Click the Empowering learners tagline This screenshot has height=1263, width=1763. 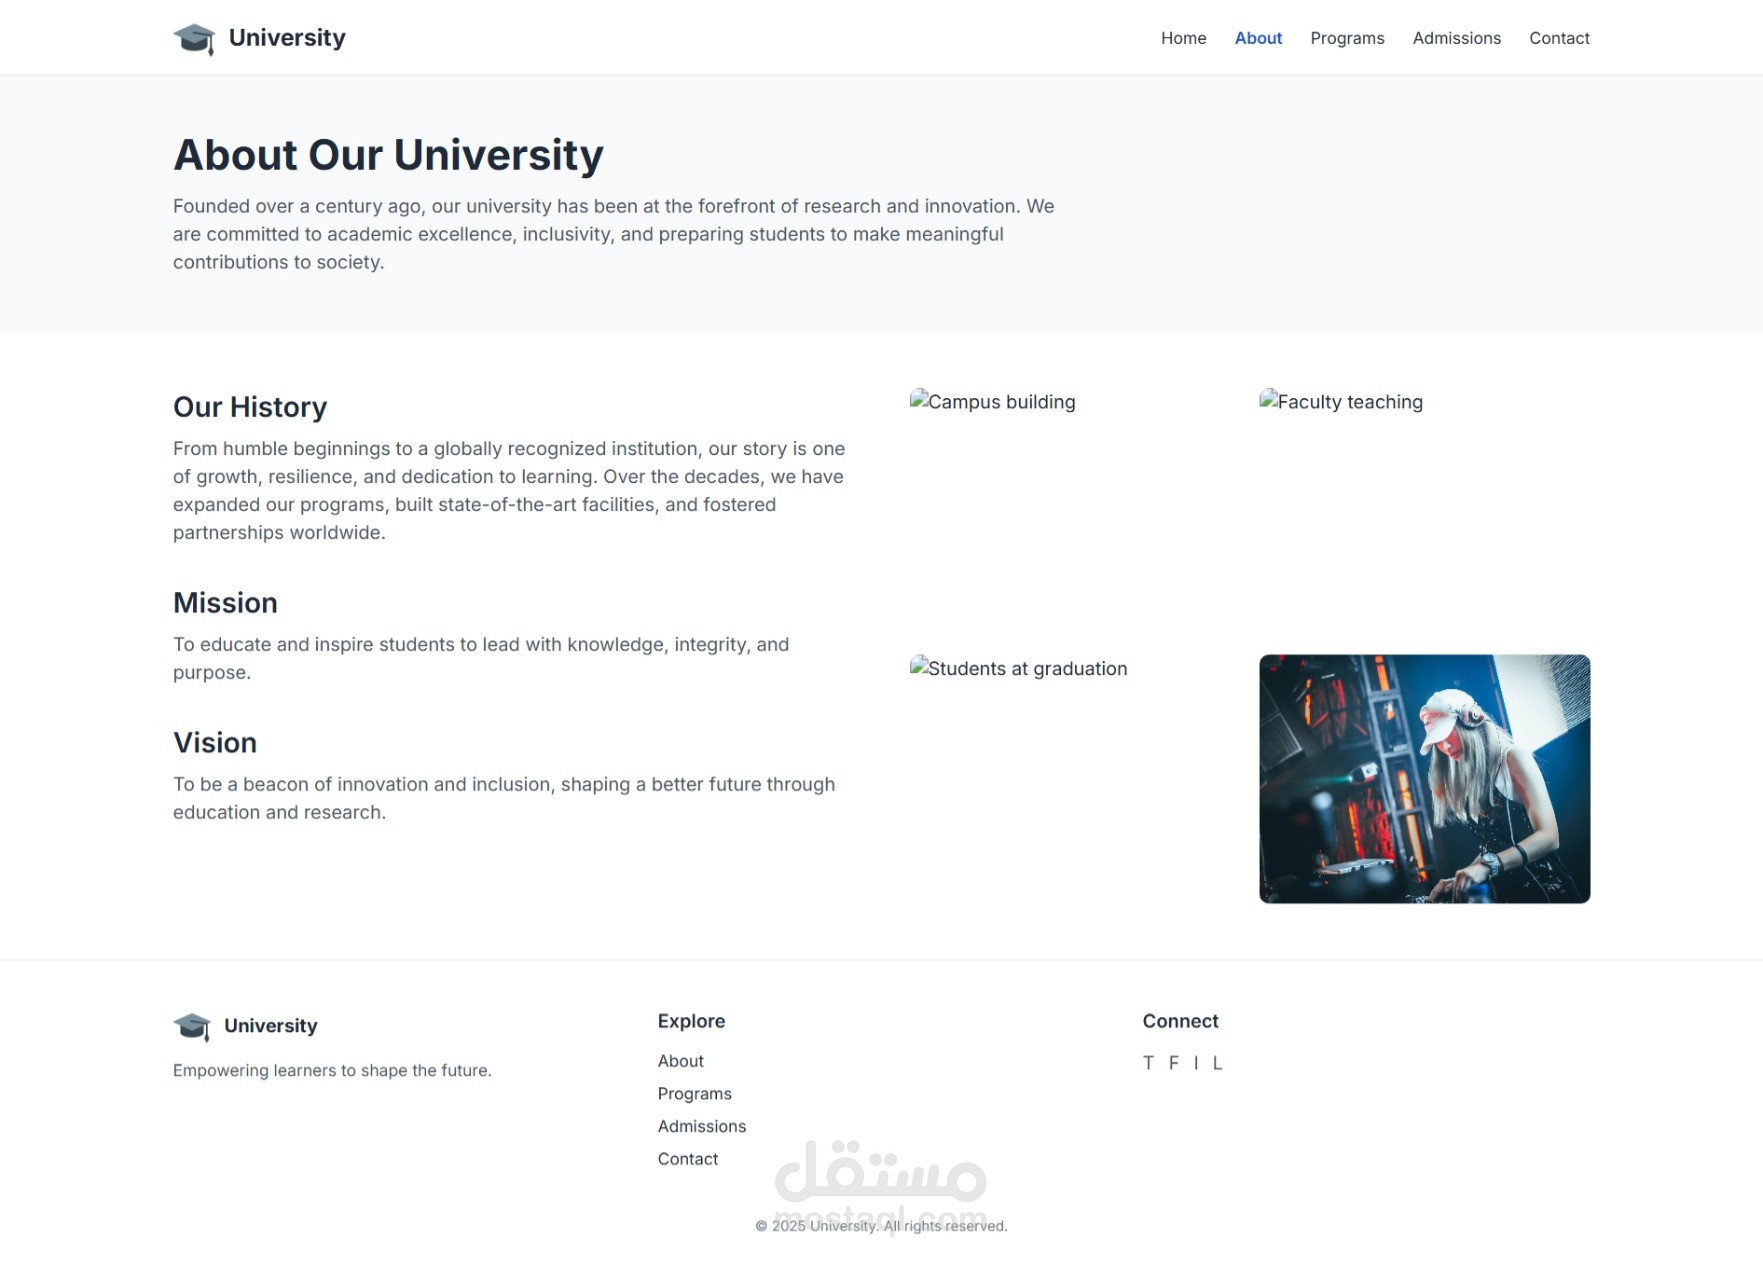pos(332,1070)
